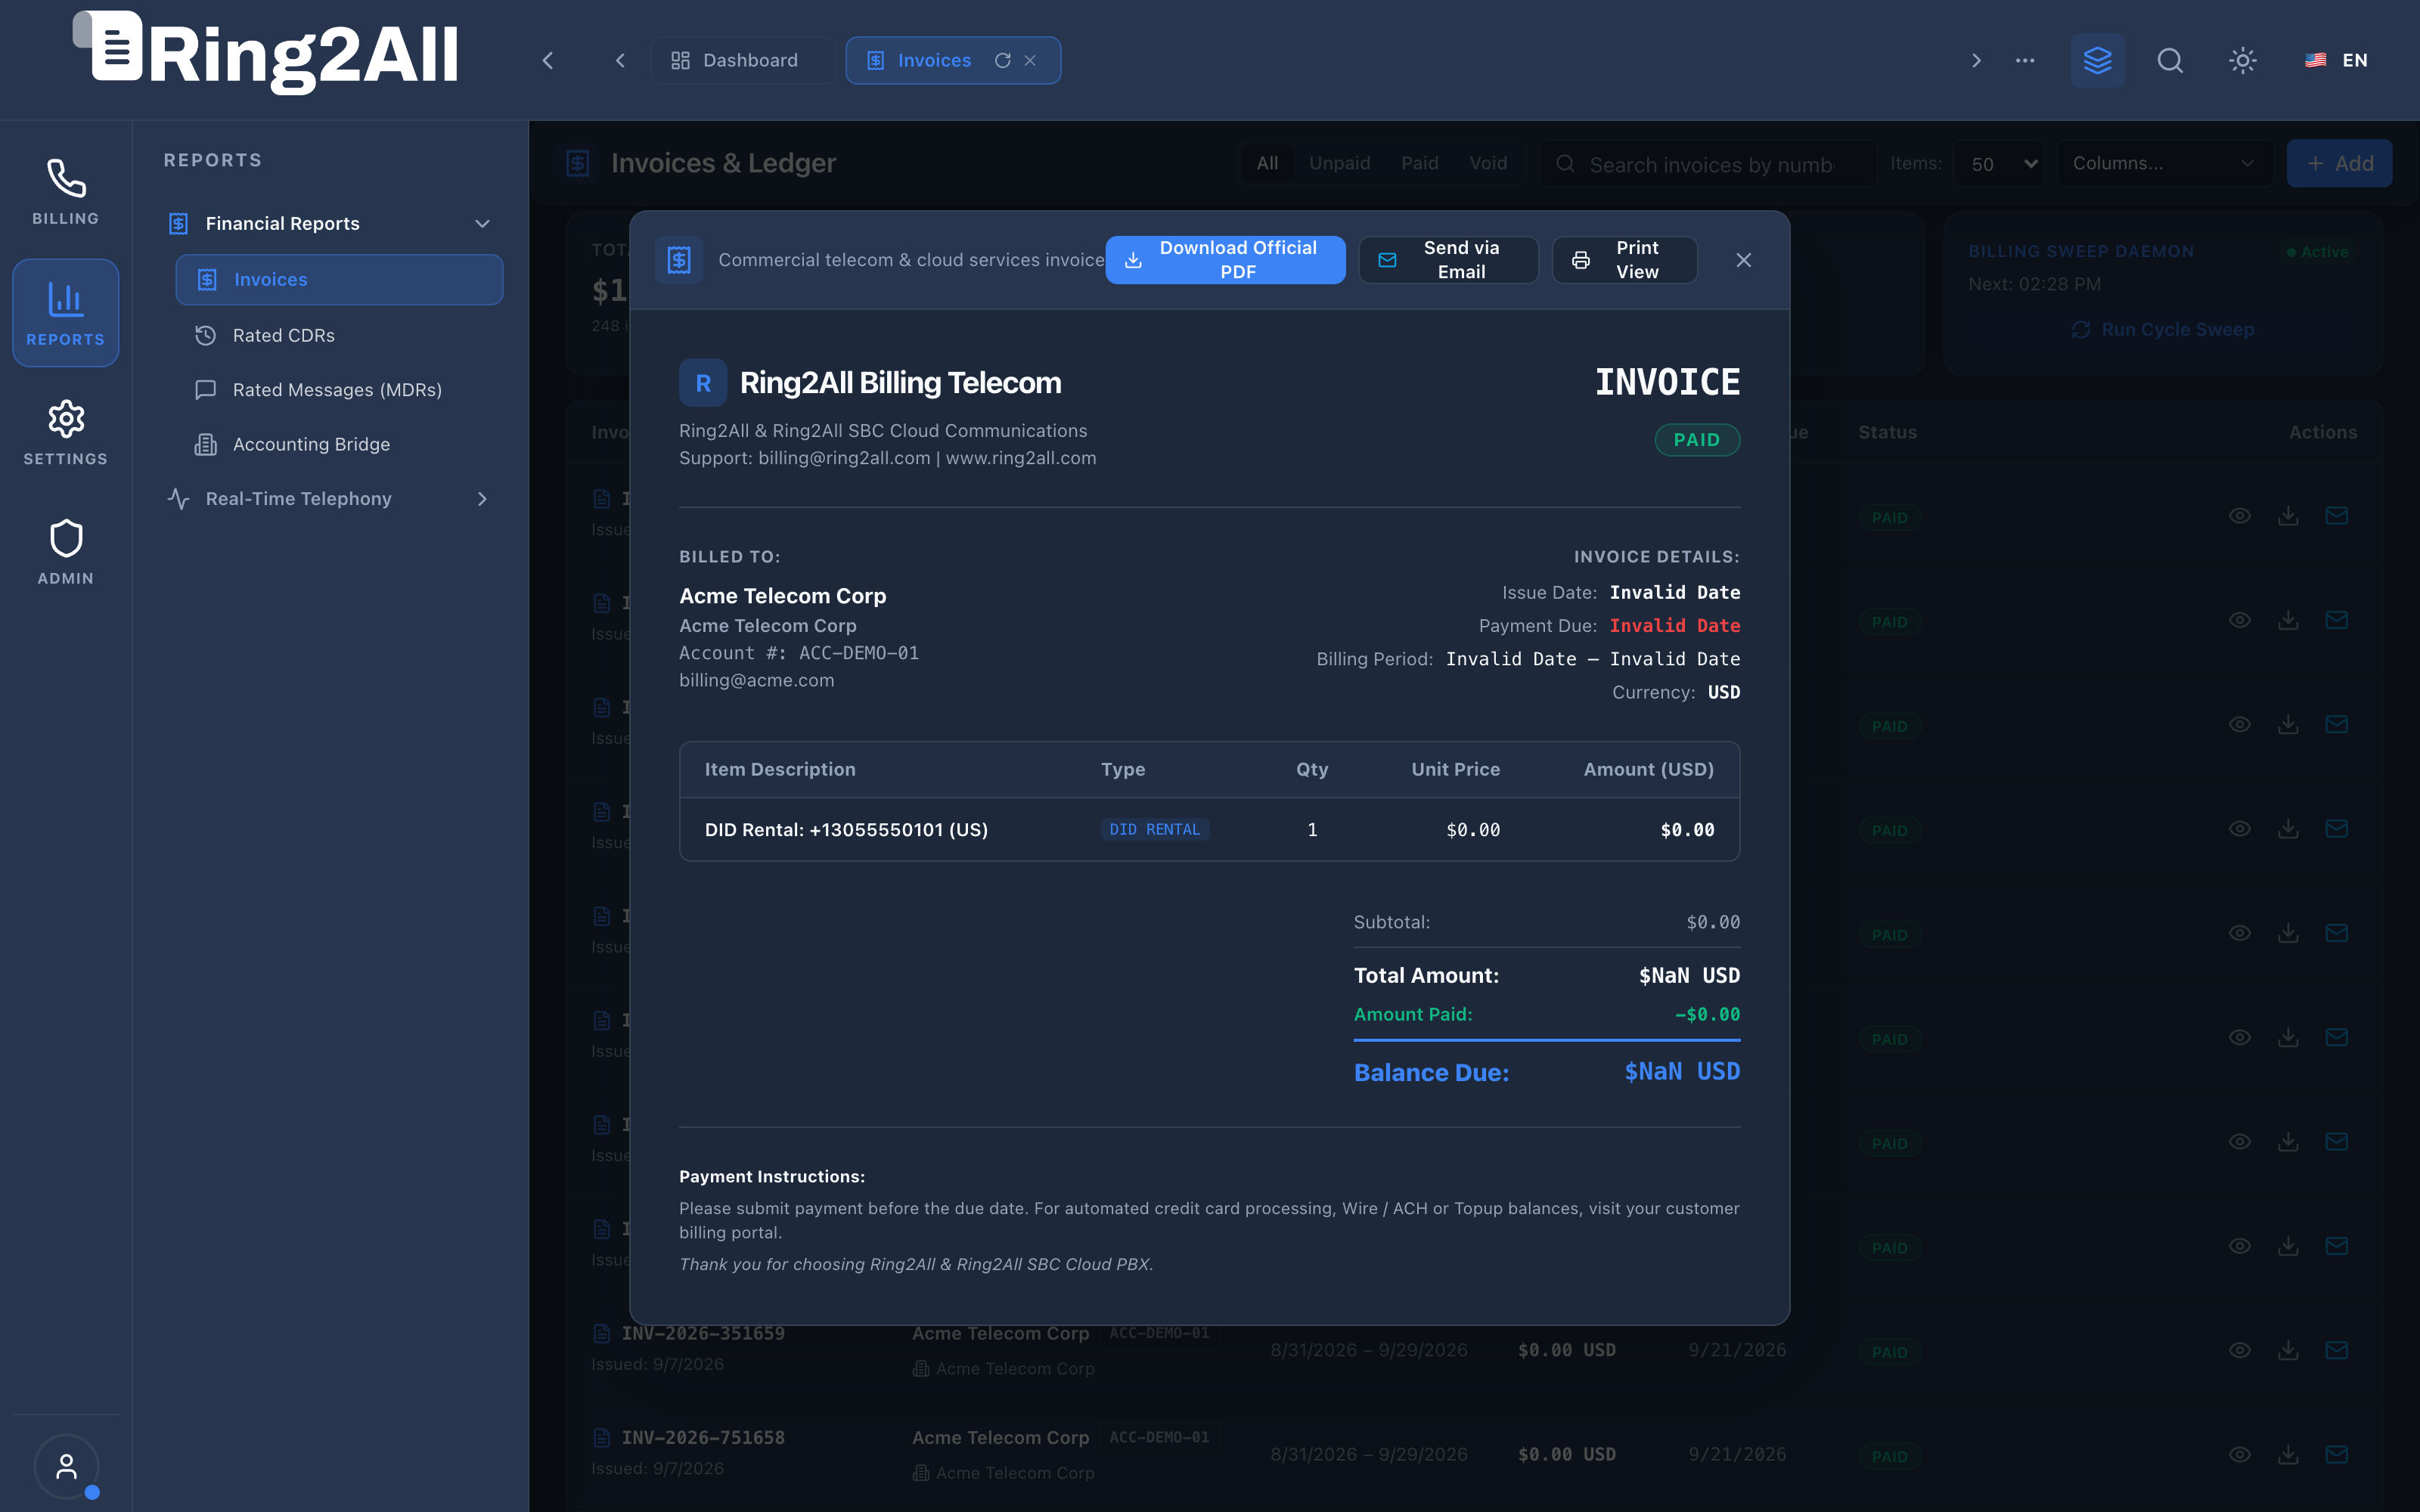Click the layers stack icon in top bar

[x=2097, y=60]
